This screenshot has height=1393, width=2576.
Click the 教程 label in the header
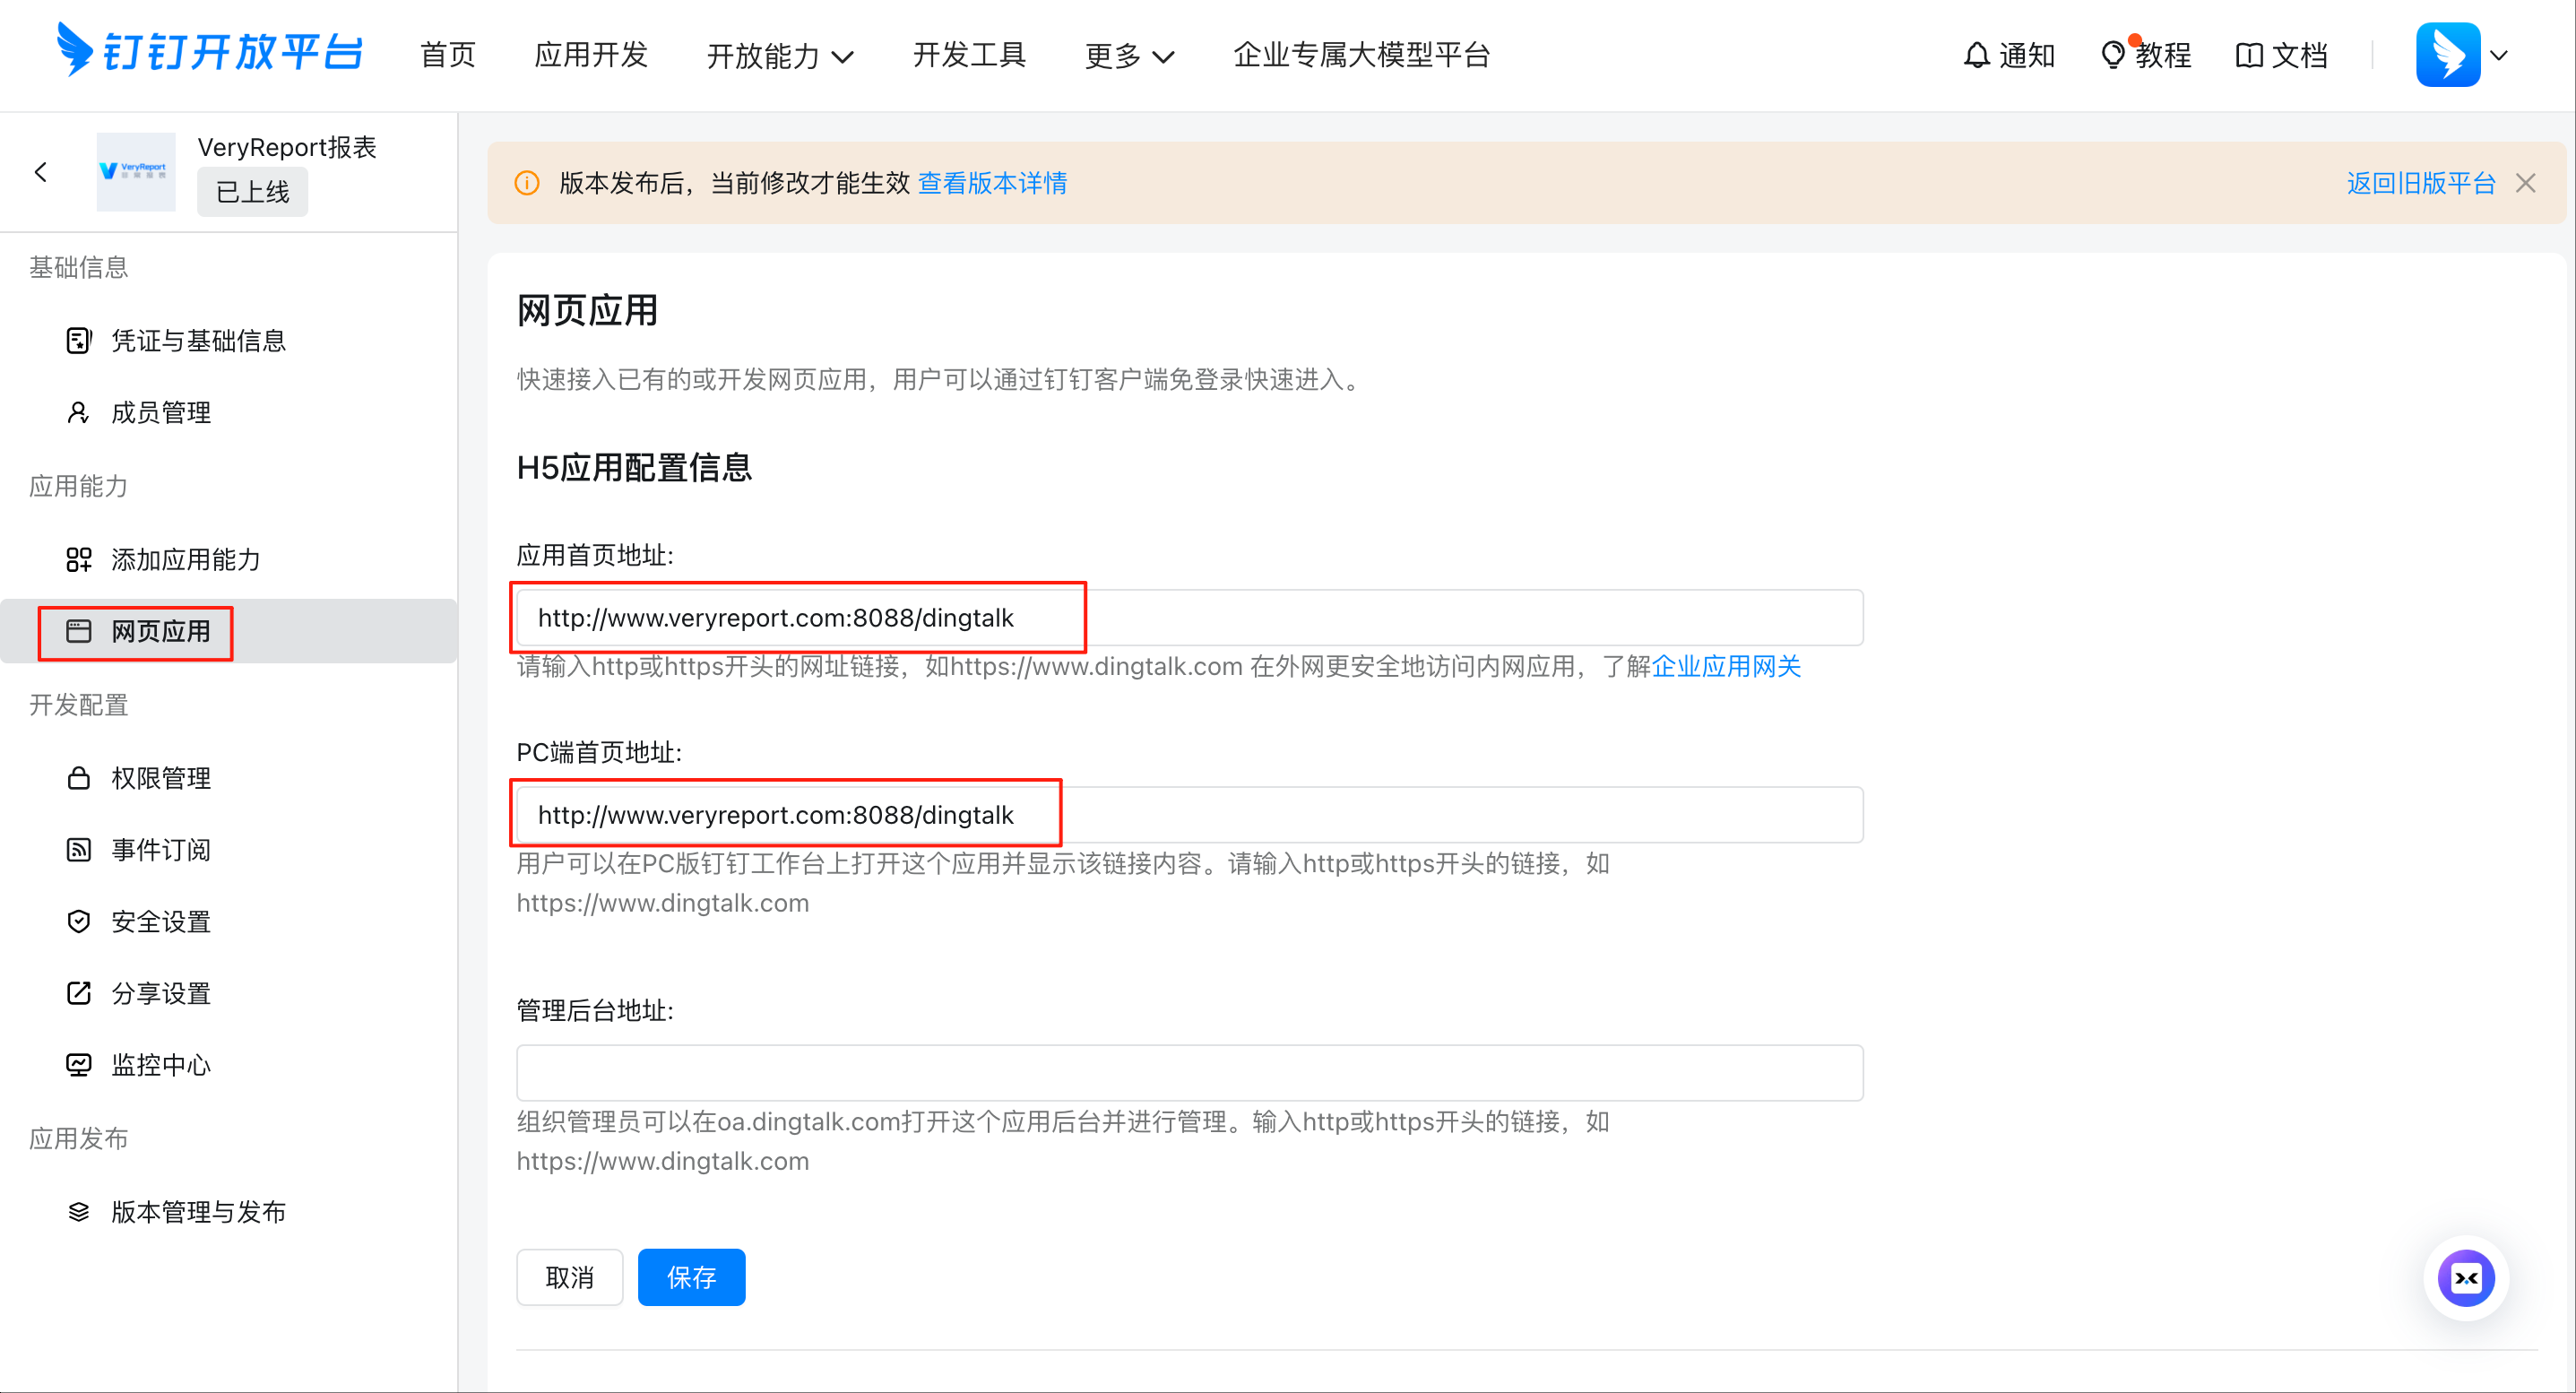2163,55
